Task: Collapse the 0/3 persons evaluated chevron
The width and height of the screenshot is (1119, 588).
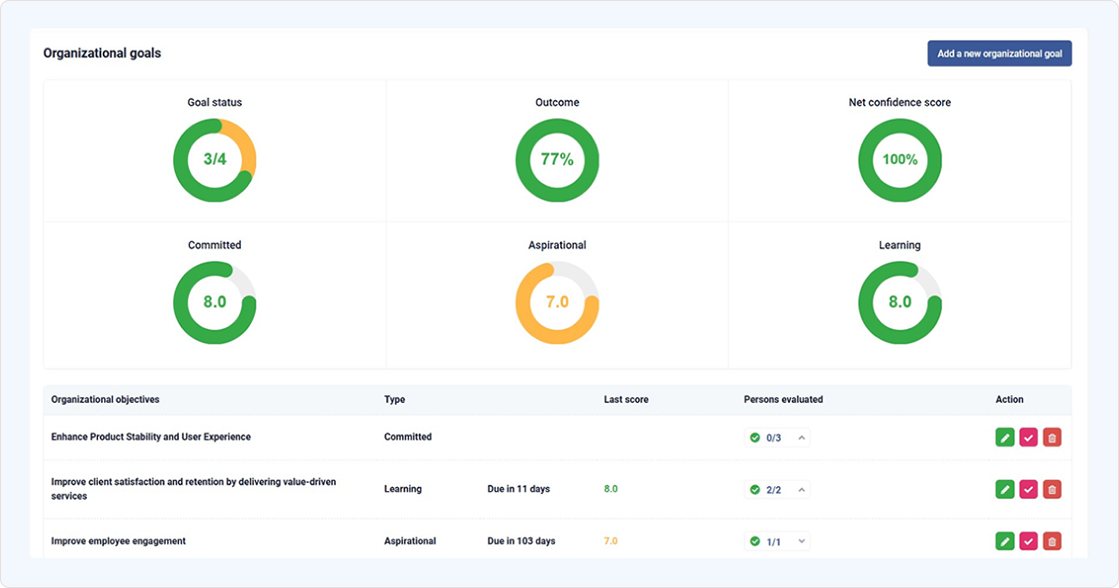Action: 800,437
